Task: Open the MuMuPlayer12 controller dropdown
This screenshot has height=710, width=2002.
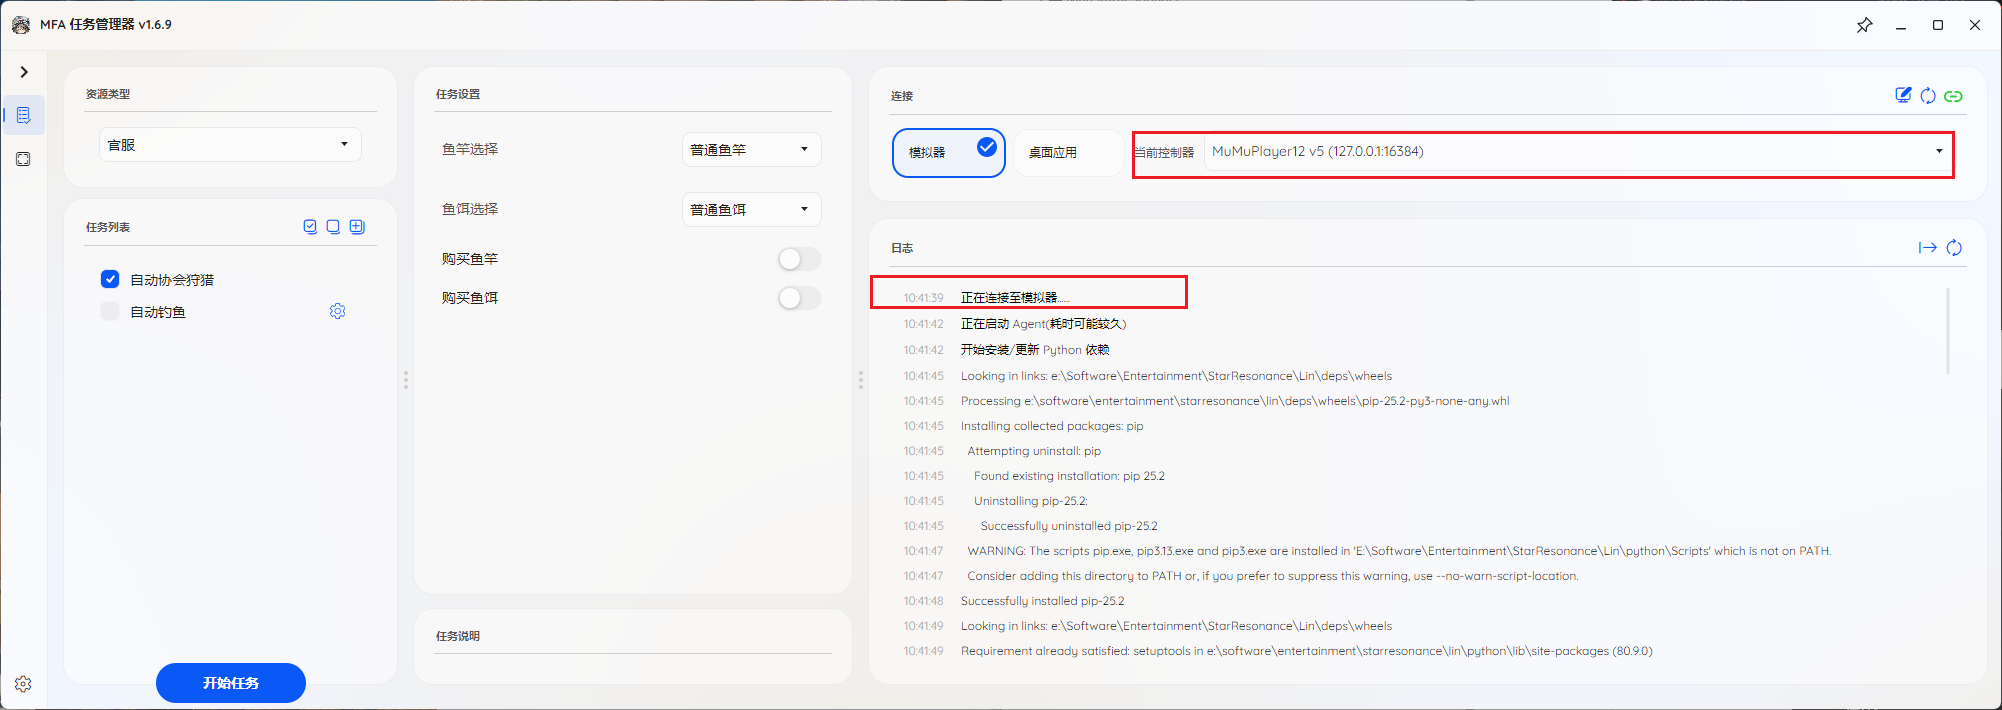Action: click(1578, 152)
